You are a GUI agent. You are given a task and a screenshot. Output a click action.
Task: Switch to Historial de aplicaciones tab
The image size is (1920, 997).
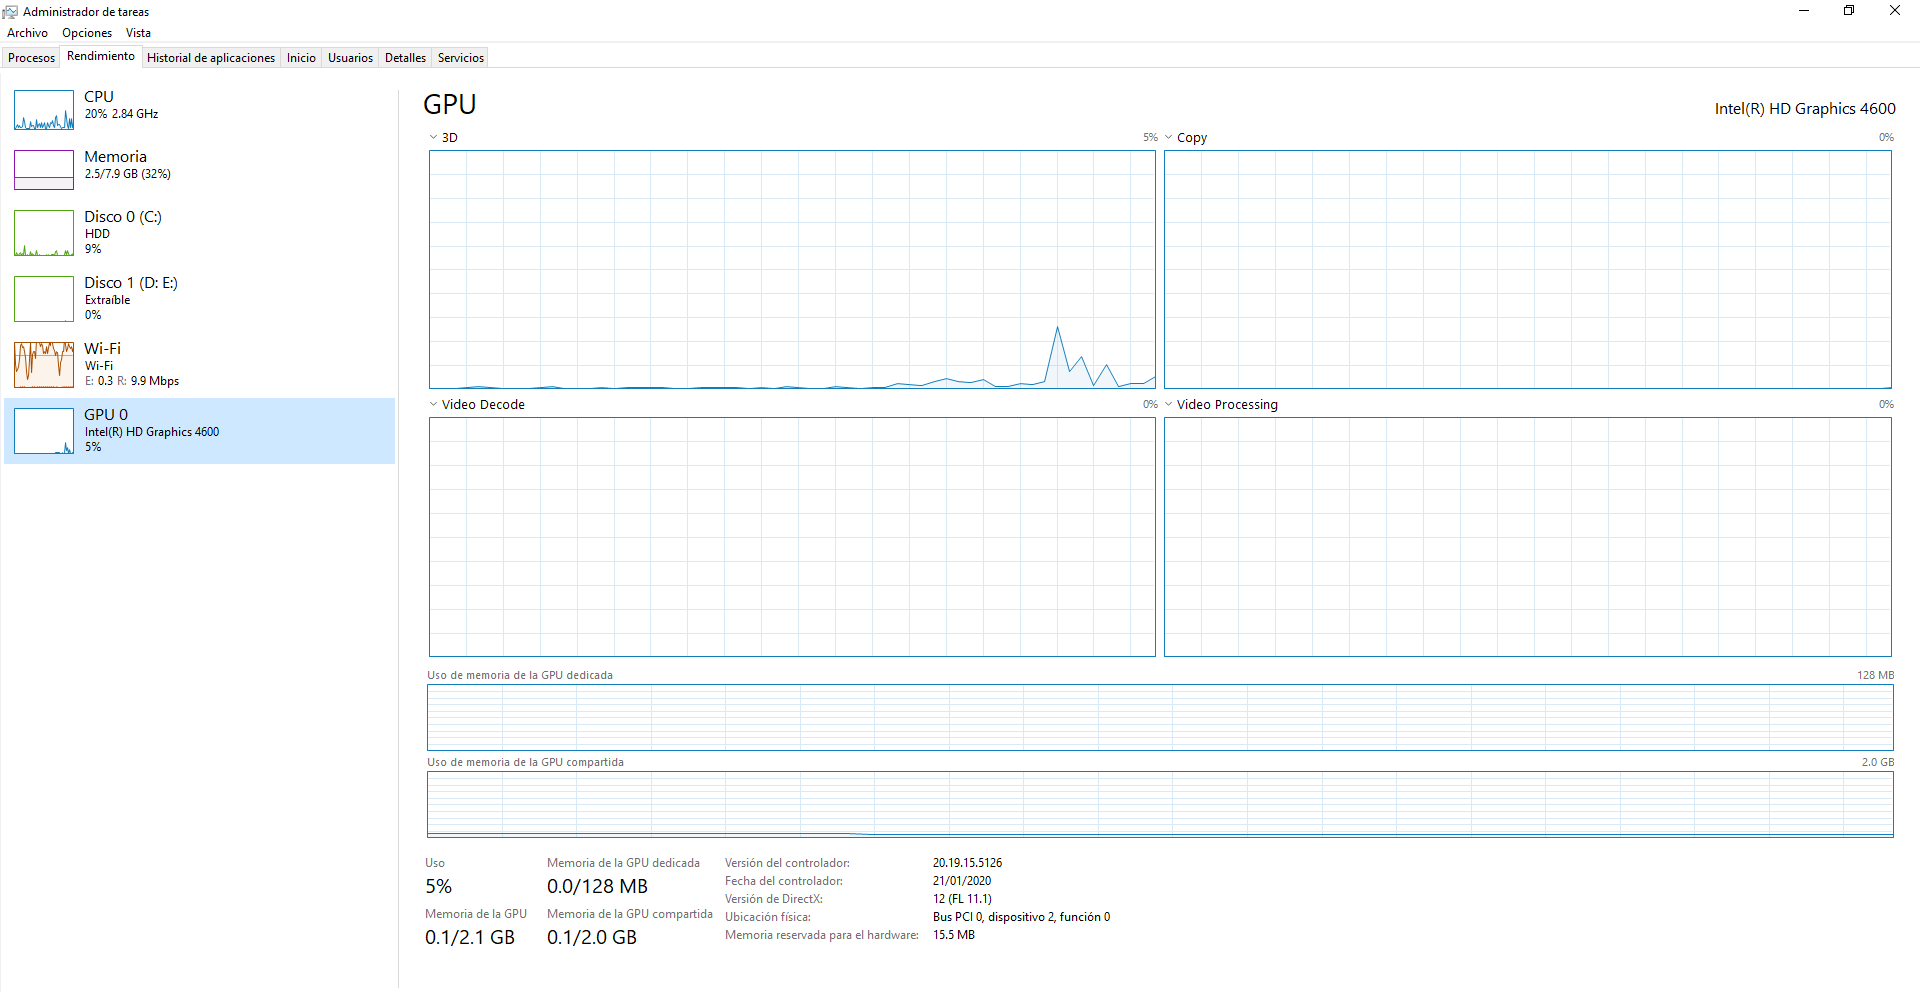(211, 58)
